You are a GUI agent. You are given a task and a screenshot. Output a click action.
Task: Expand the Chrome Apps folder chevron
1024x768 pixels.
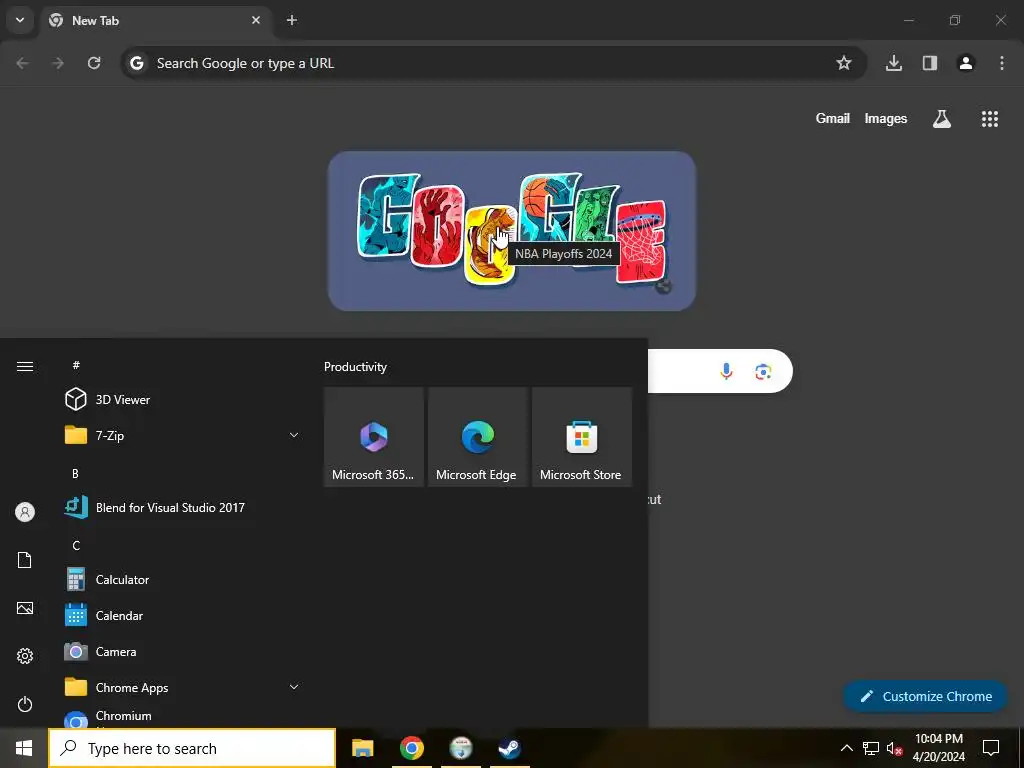point(294,687)
